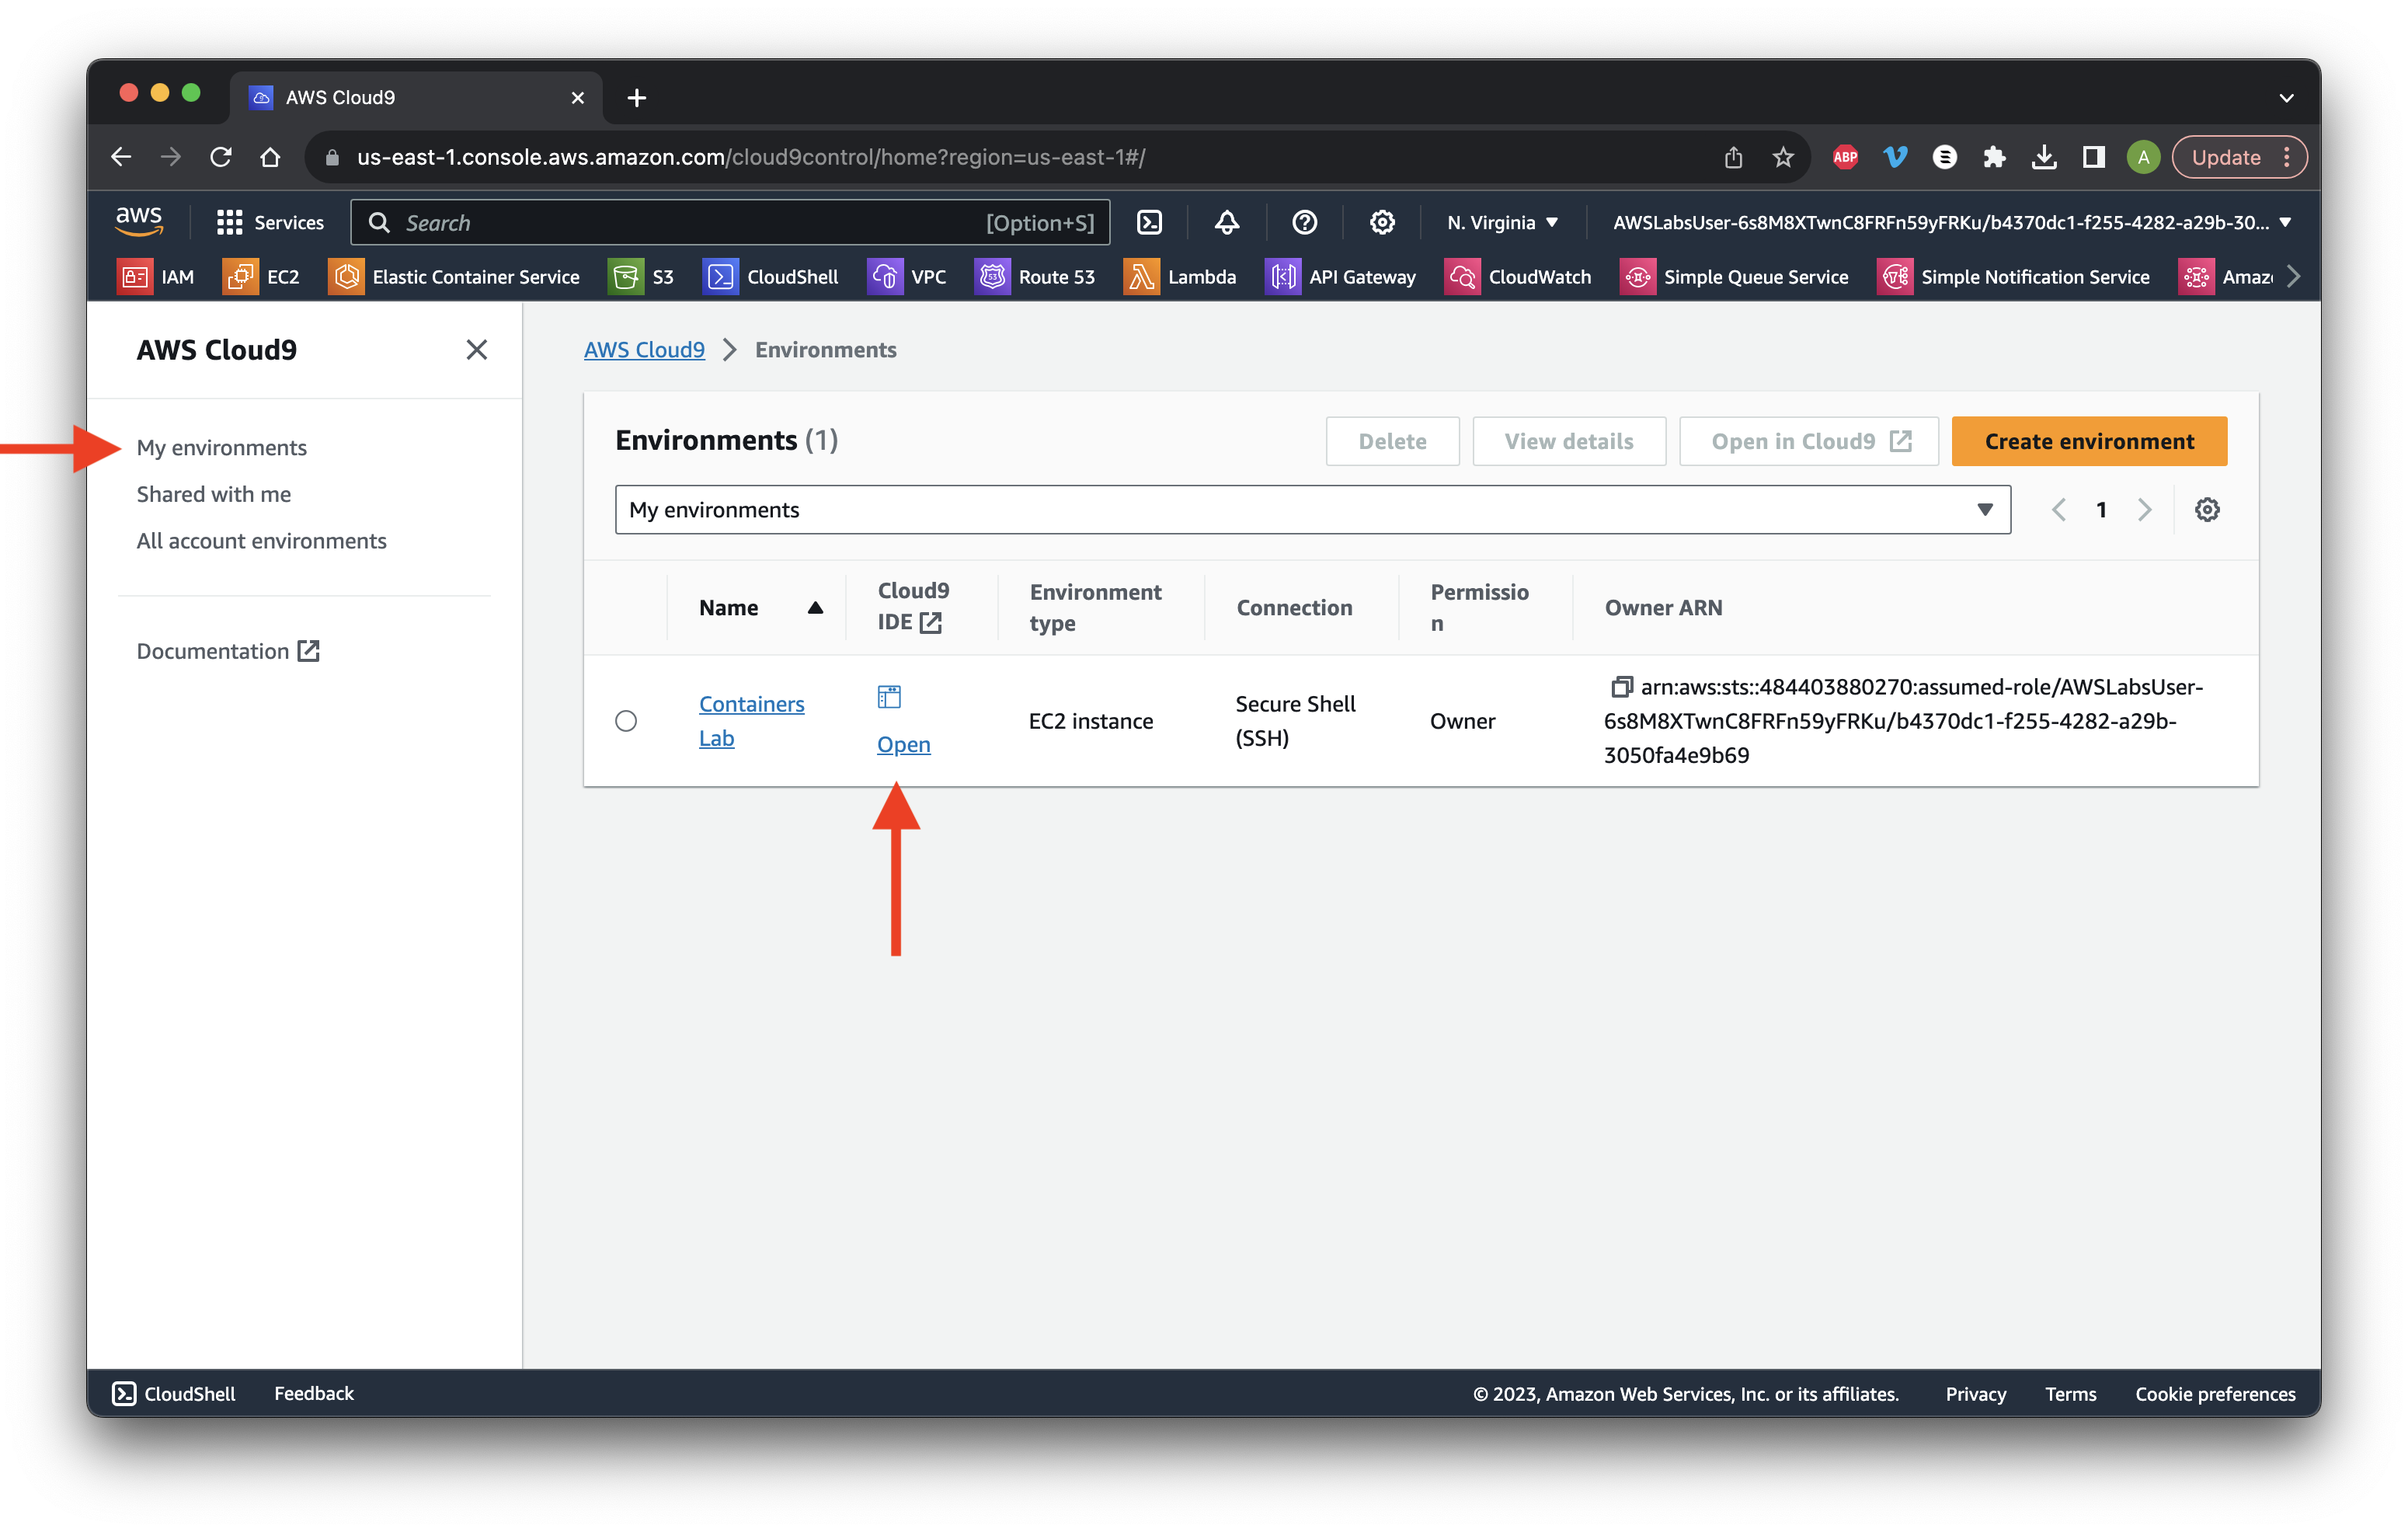Click the browser address bar URL
Screen dimensions: 2408x1532
[750, 157]
